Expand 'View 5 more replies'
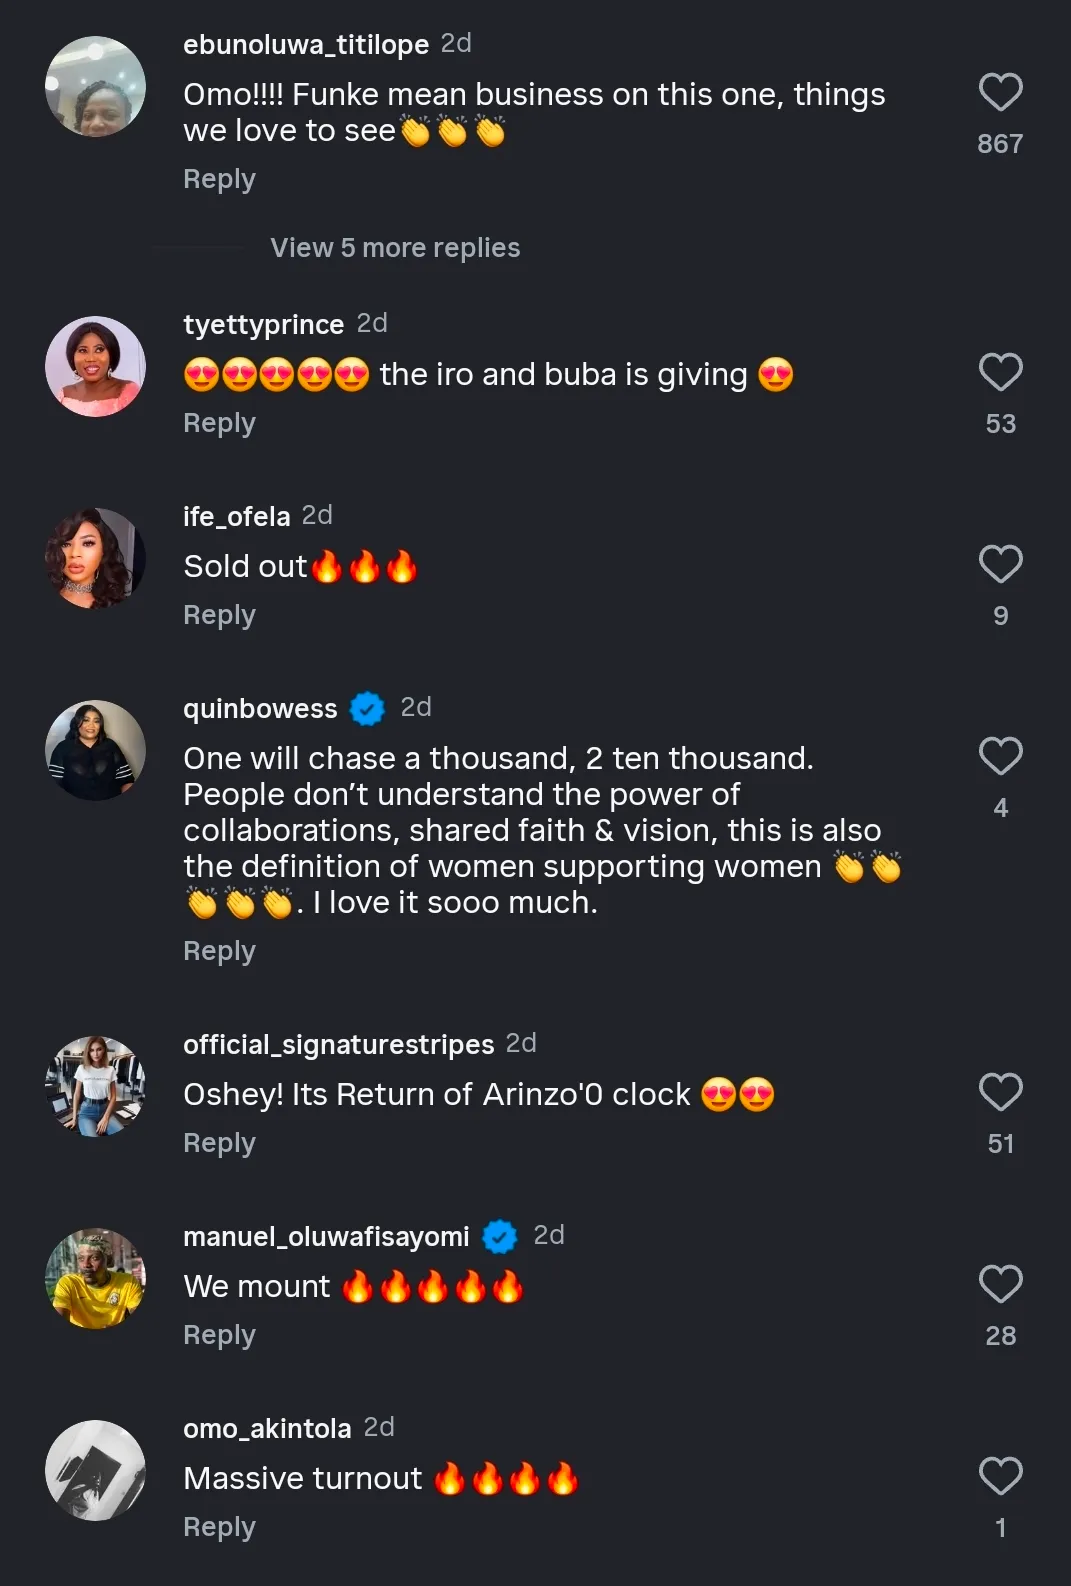The width and height of the screenshot is (1071, 1586). click(x=395, y=248)
